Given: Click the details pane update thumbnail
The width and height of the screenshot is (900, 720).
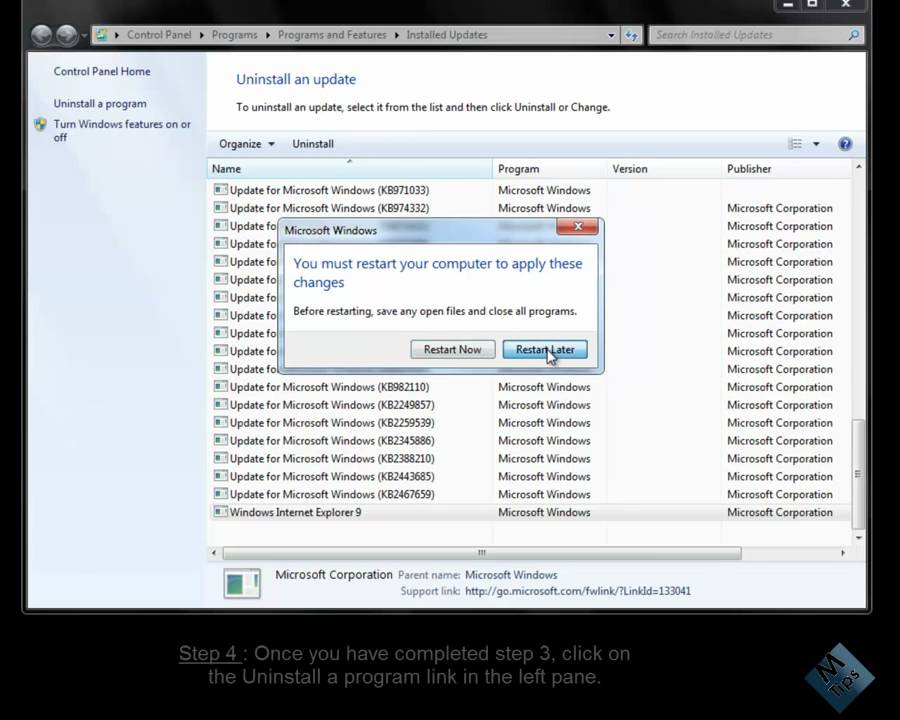Looking at the screenshot, I should point(242,583).
